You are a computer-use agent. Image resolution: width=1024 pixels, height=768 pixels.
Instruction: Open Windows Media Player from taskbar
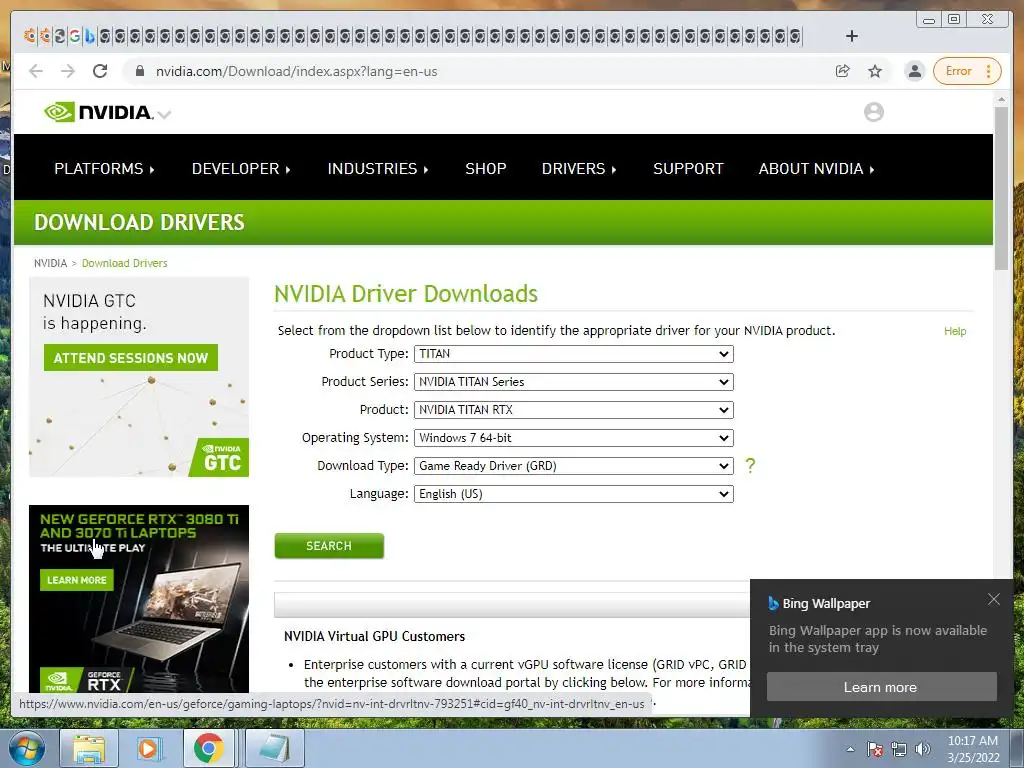[150, 748]
